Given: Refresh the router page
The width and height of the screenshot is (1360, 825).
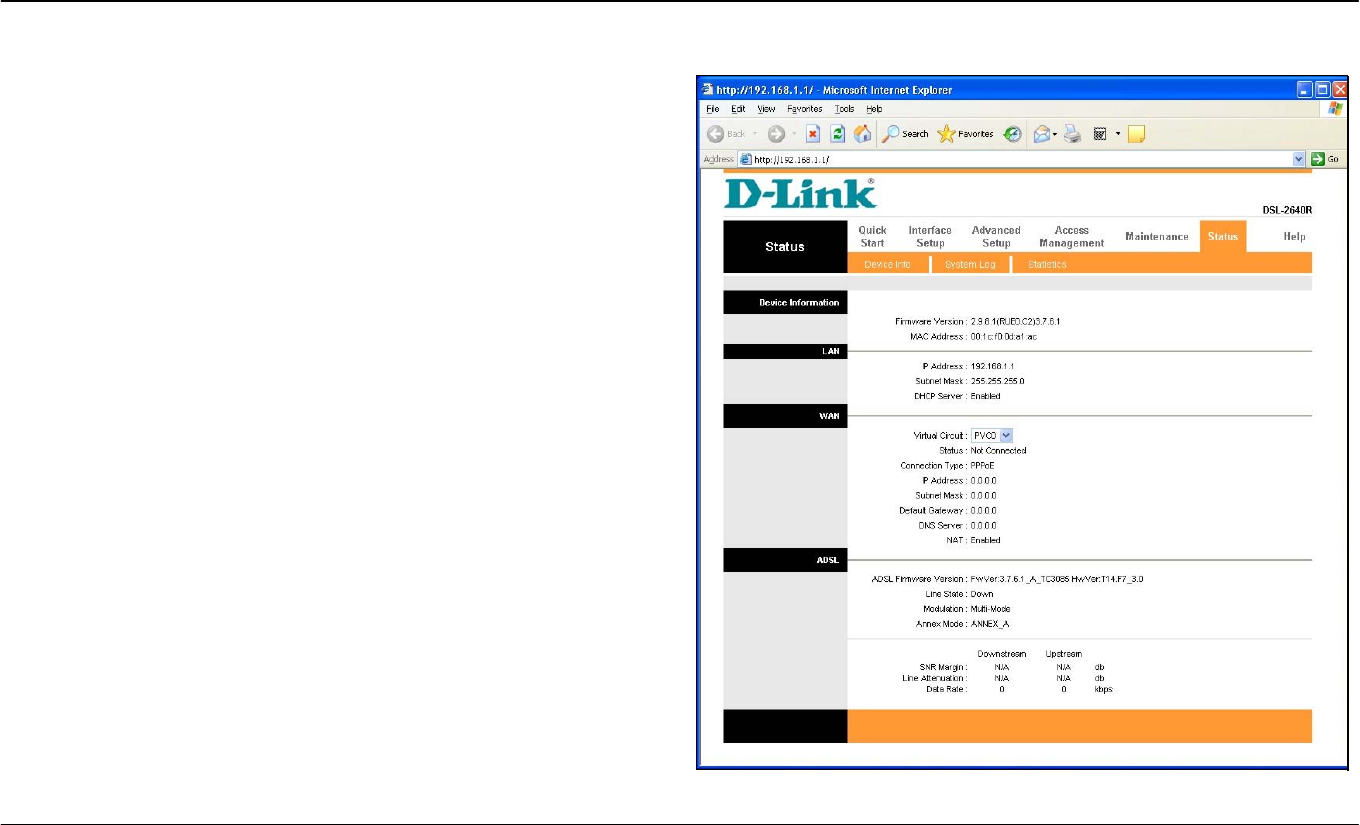Looking at the screenshot, I should [838, 134].
